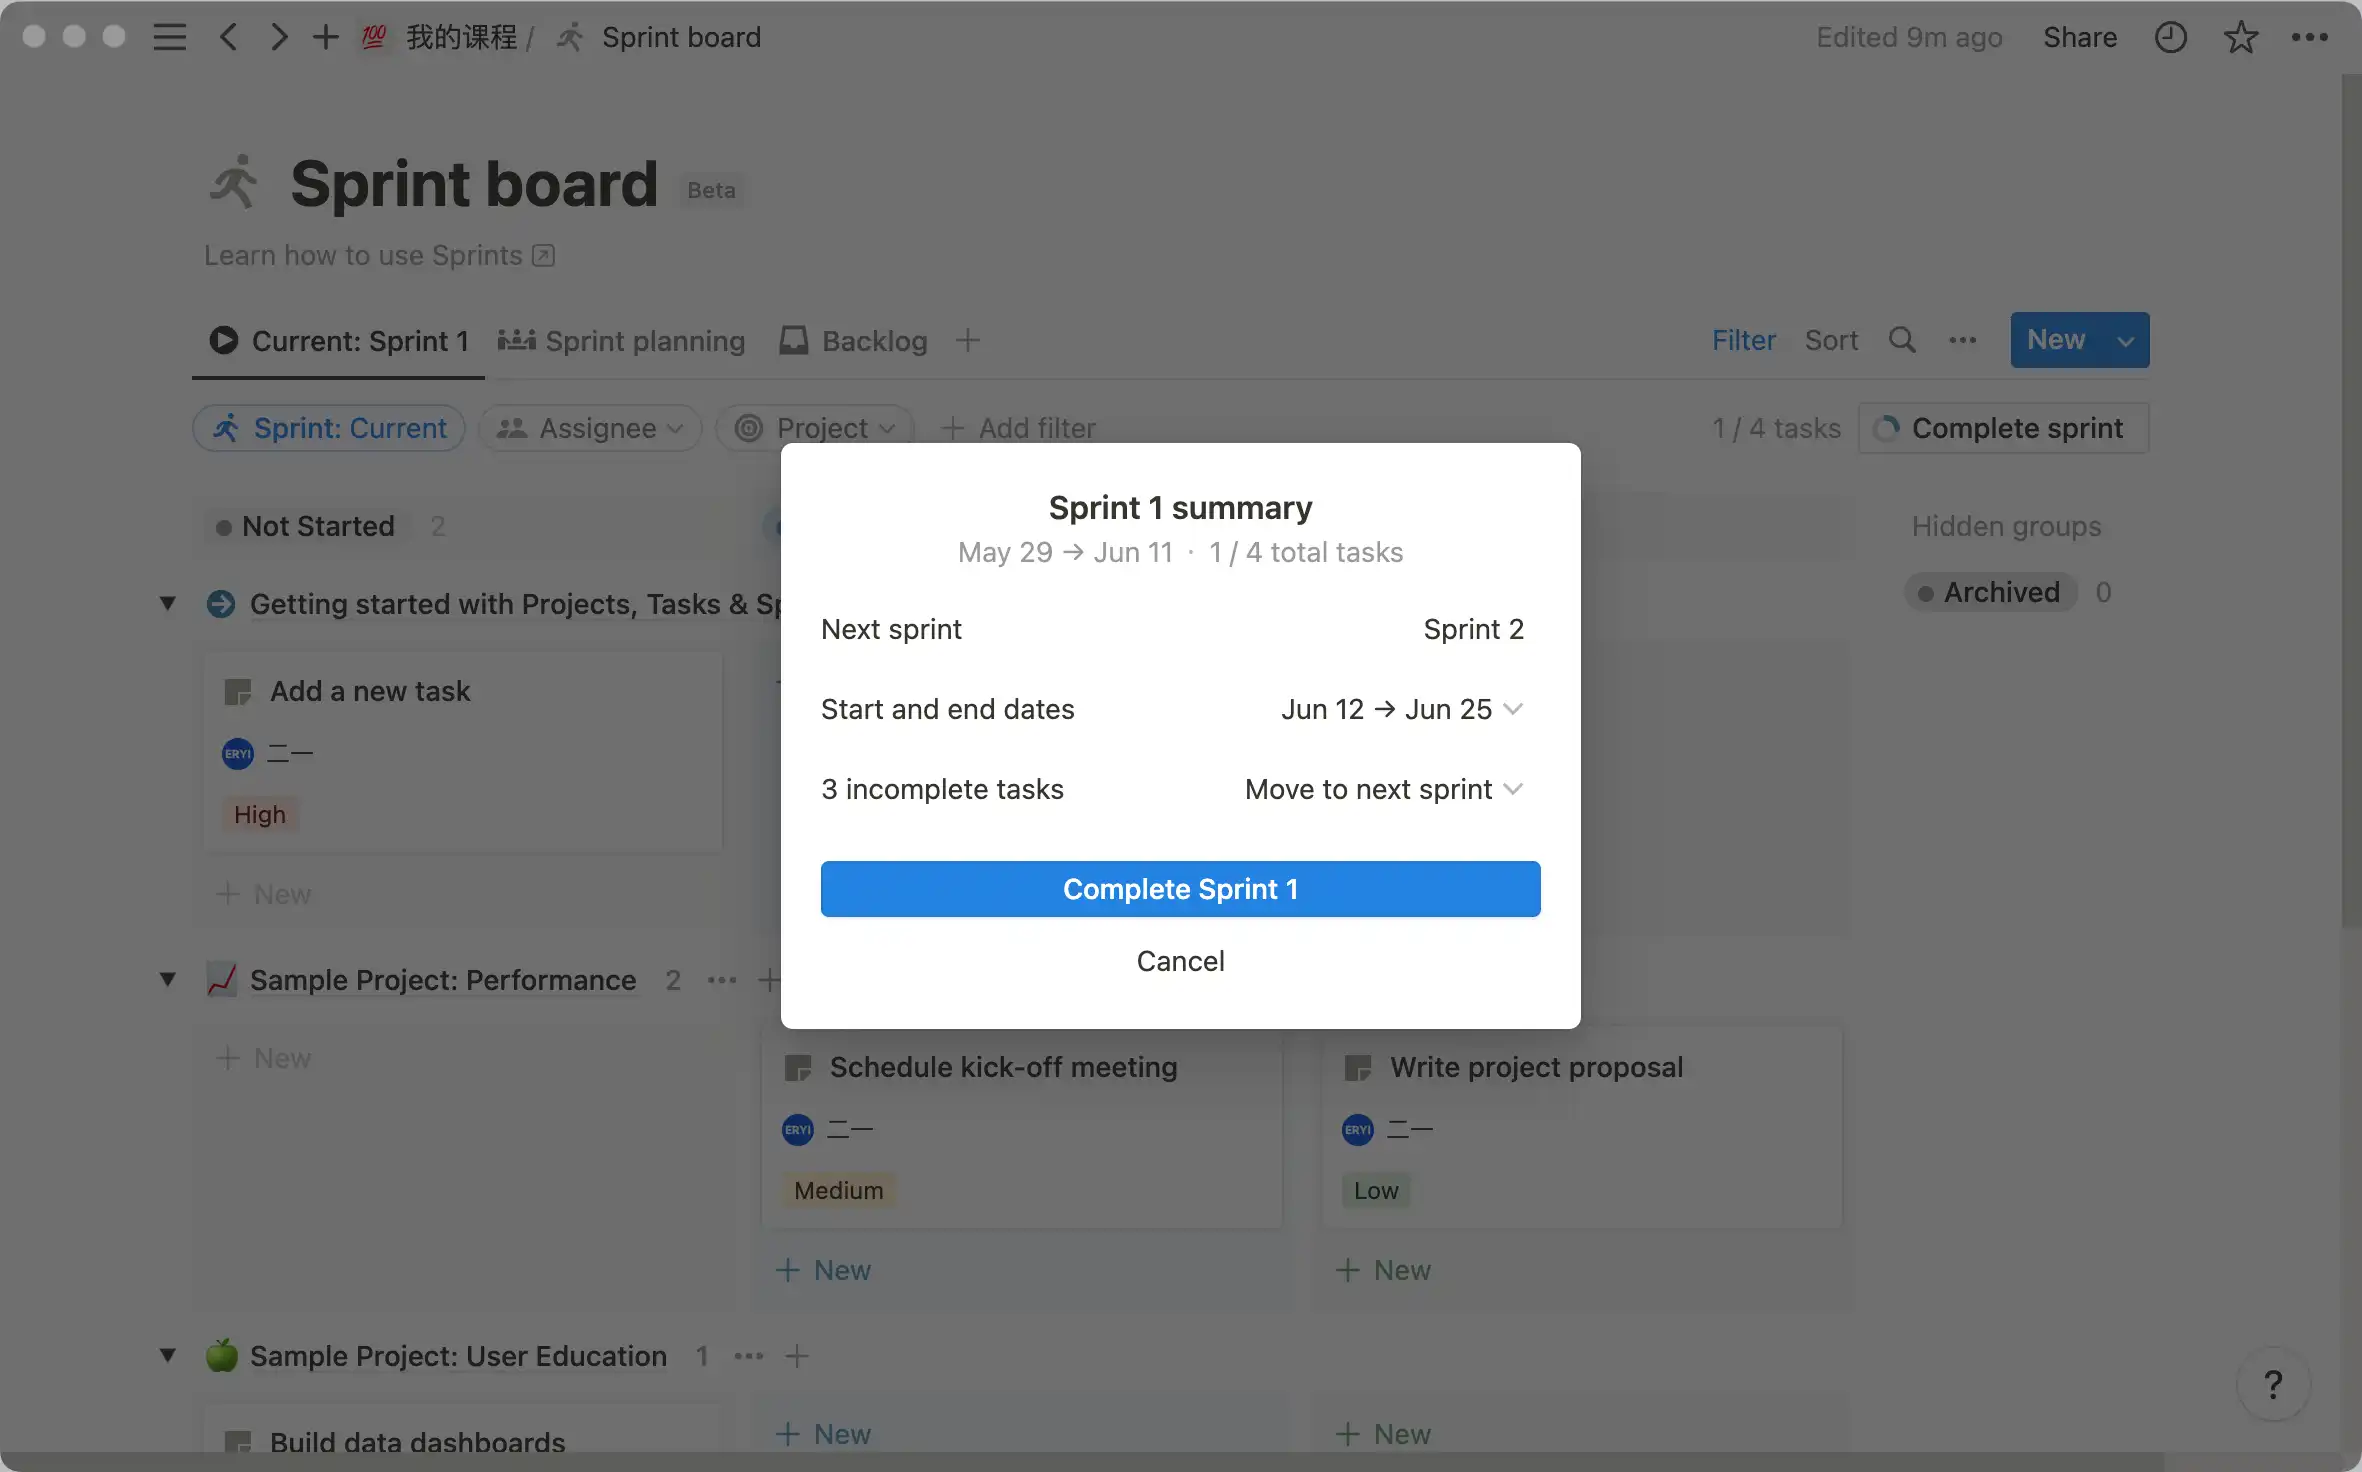Click the back navigation arrow
Image resolution: width=2362 pixels, height=1472 pixels.
coord(229,38)
